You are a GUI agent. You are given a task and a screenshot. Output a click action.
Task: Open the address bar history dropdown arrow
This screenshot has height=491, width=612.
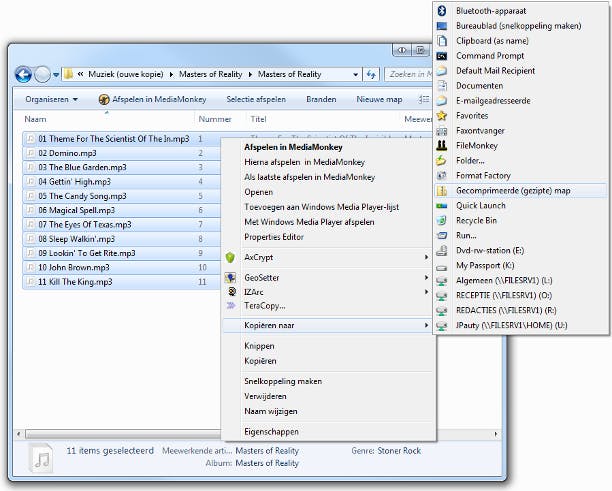point(355,74)
